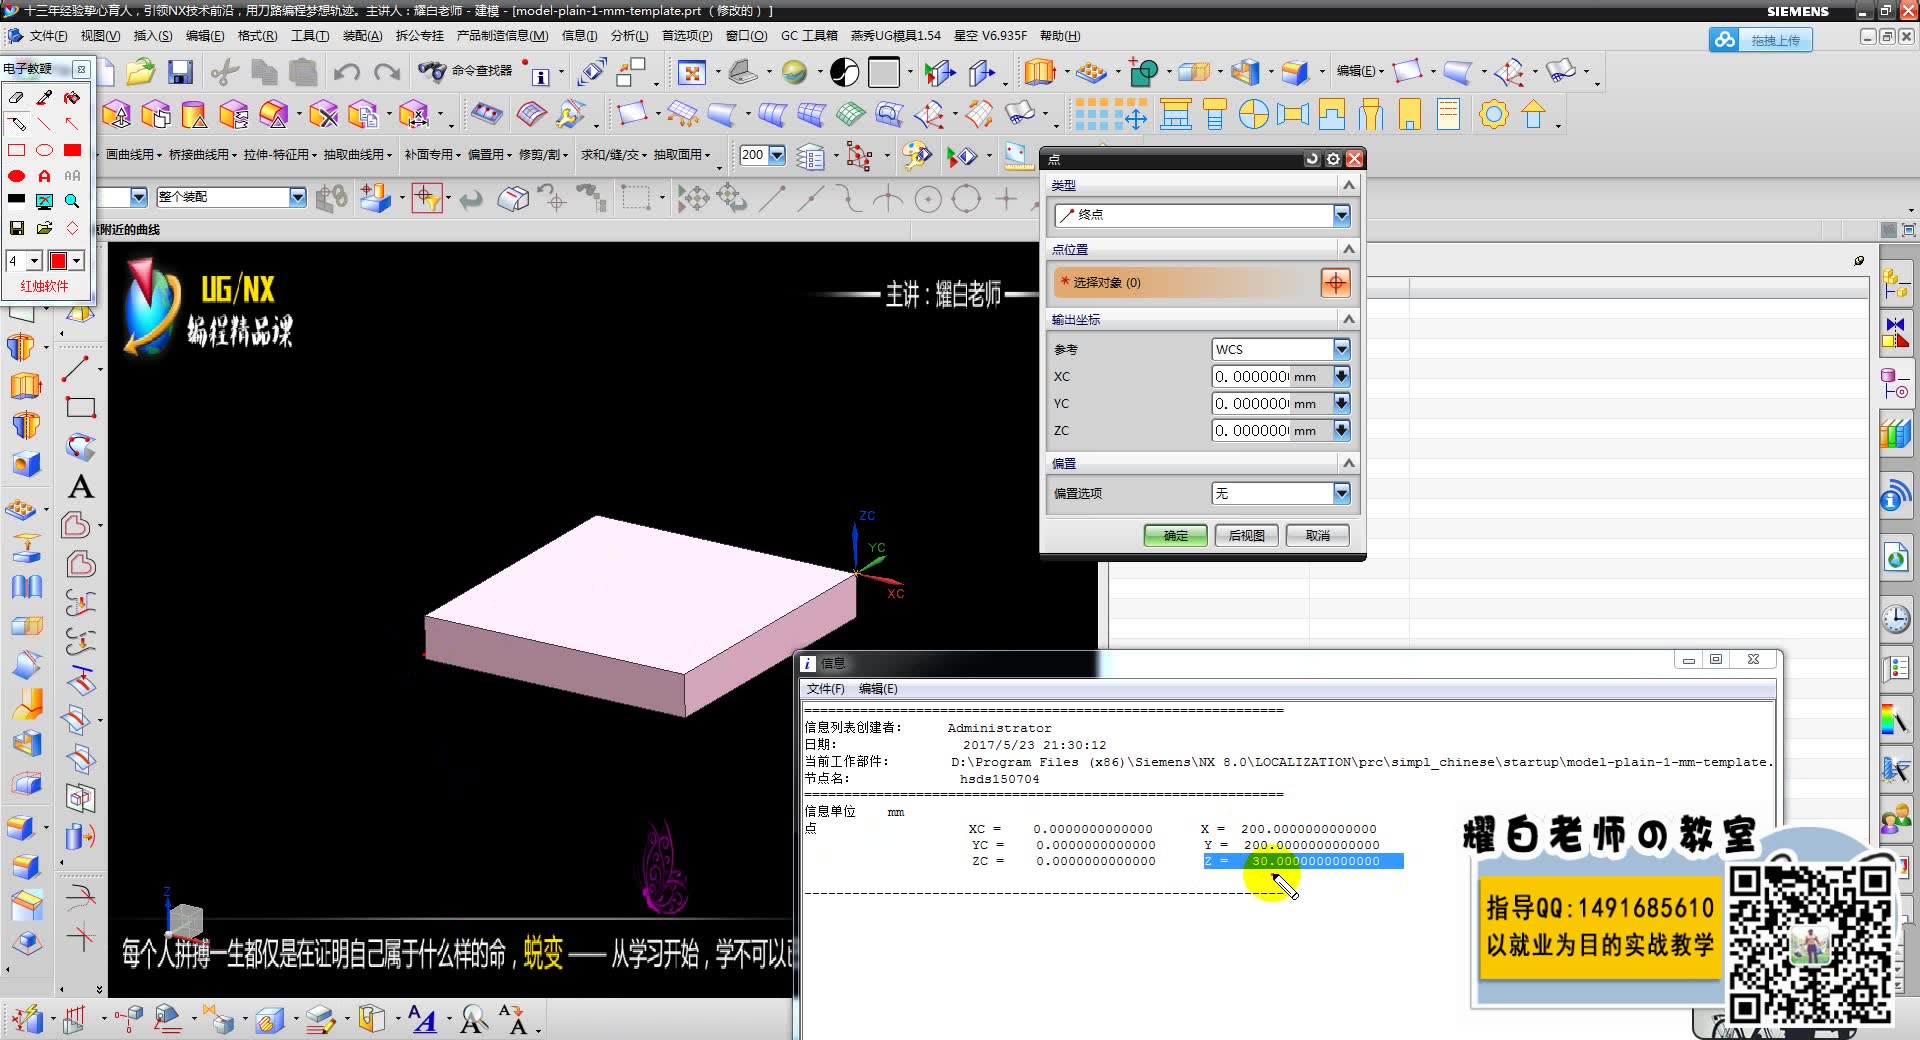Open the XC value options arrow
1920x1040 pixels.
point(1341,376)
